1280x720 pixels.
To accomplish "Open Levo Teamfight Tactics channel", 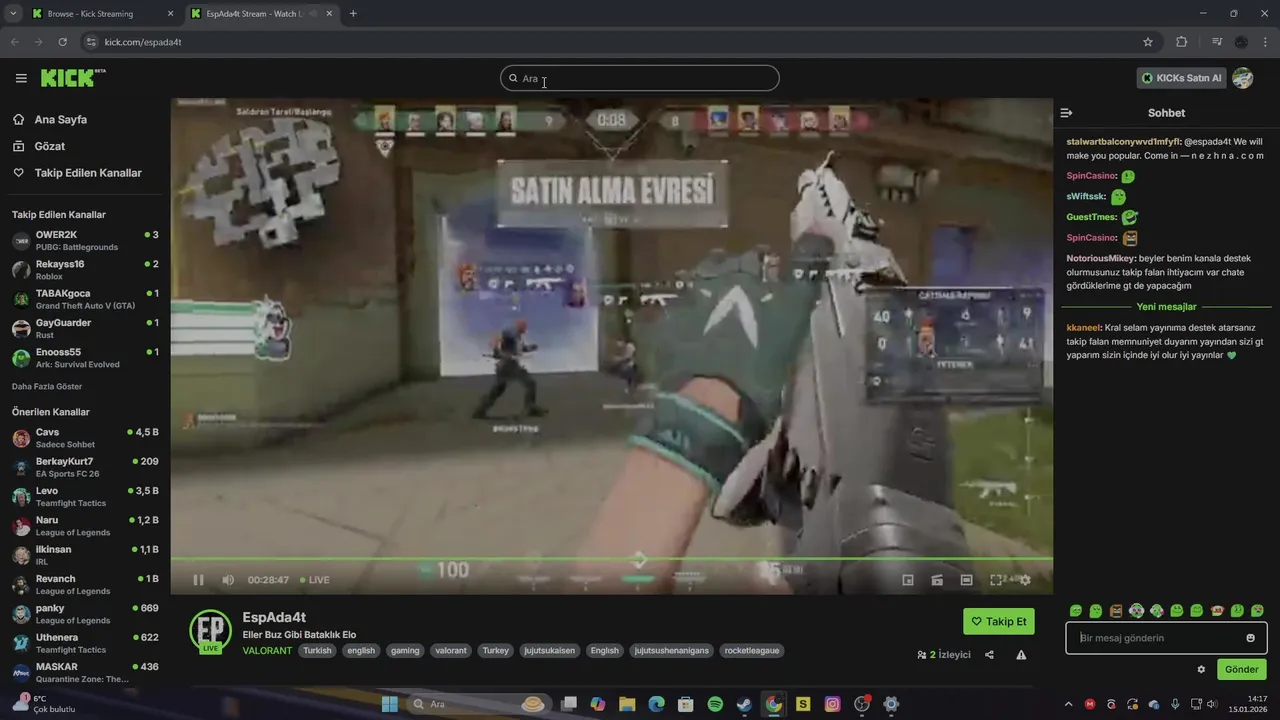I will pos(85,497).
